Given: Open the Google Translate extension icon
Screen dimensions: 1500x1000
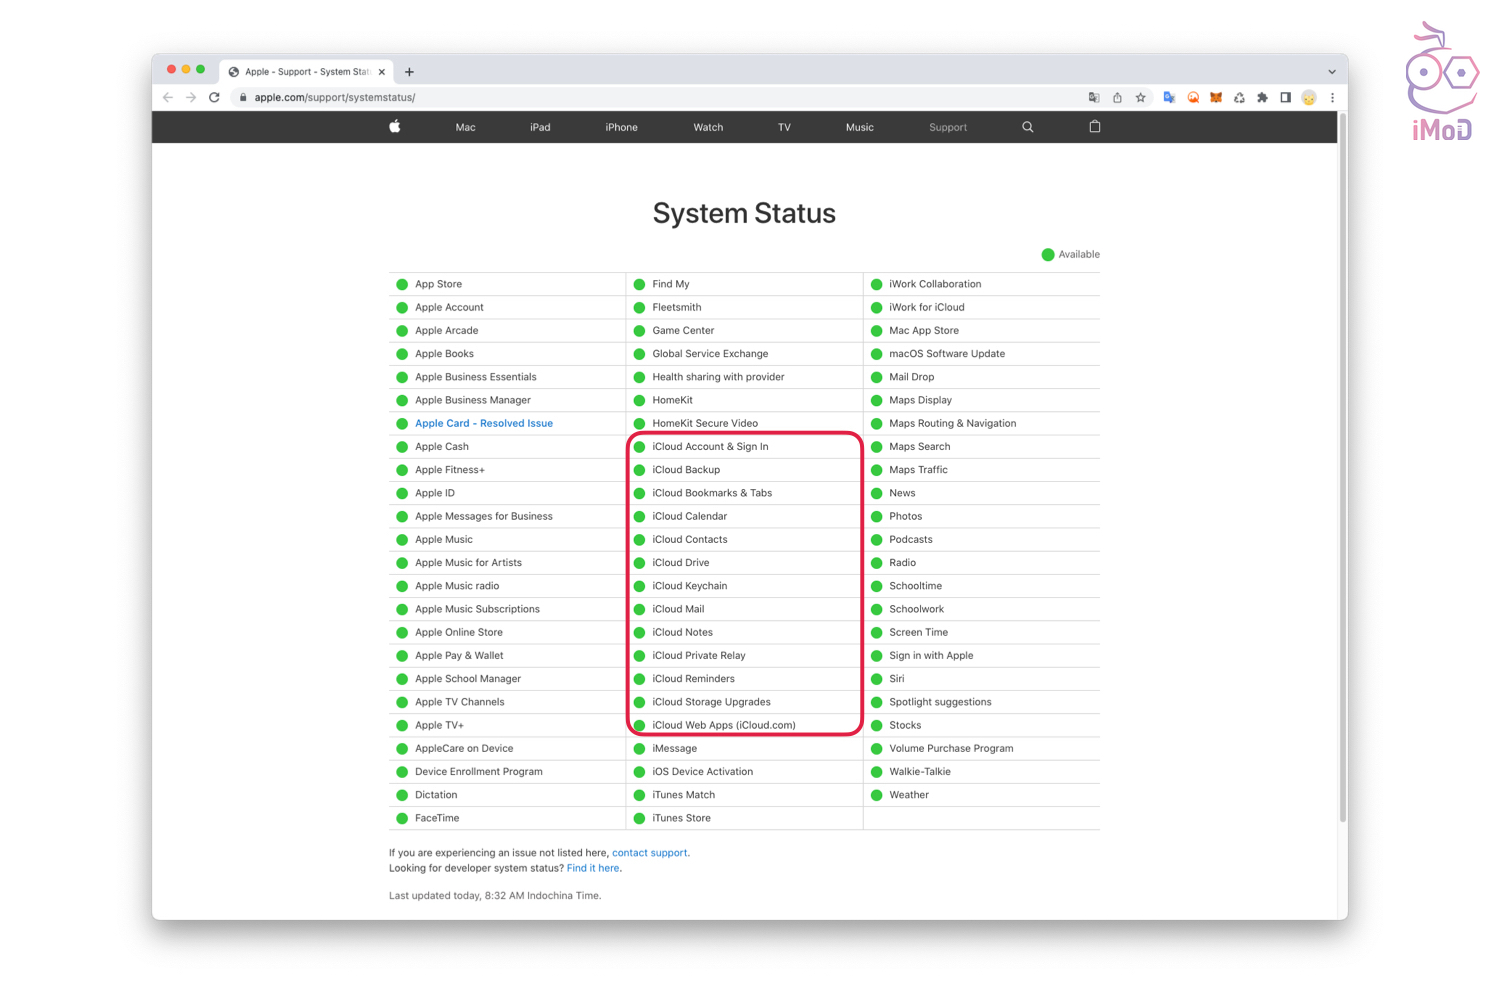Looking at the screenshot, I should click(x=1169, y=98).
